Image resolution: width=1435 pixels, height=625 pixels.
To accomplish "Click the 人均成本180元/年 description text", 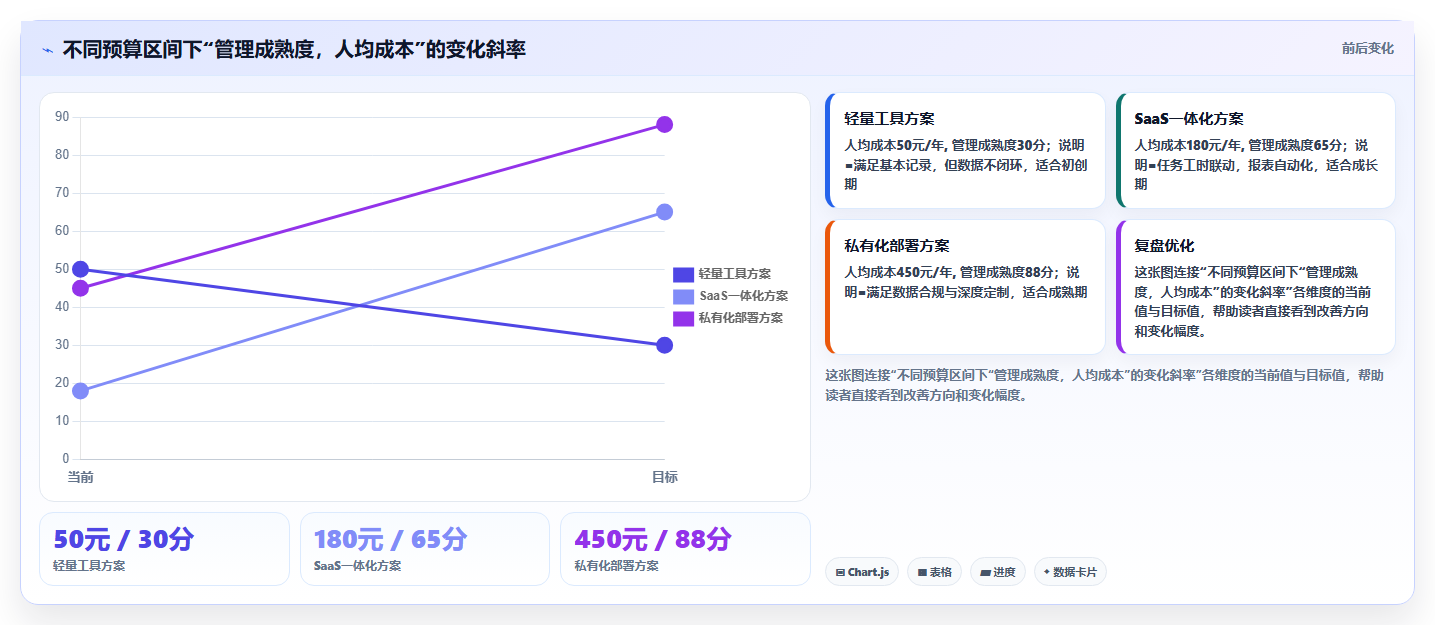I will coord(1256,164).
